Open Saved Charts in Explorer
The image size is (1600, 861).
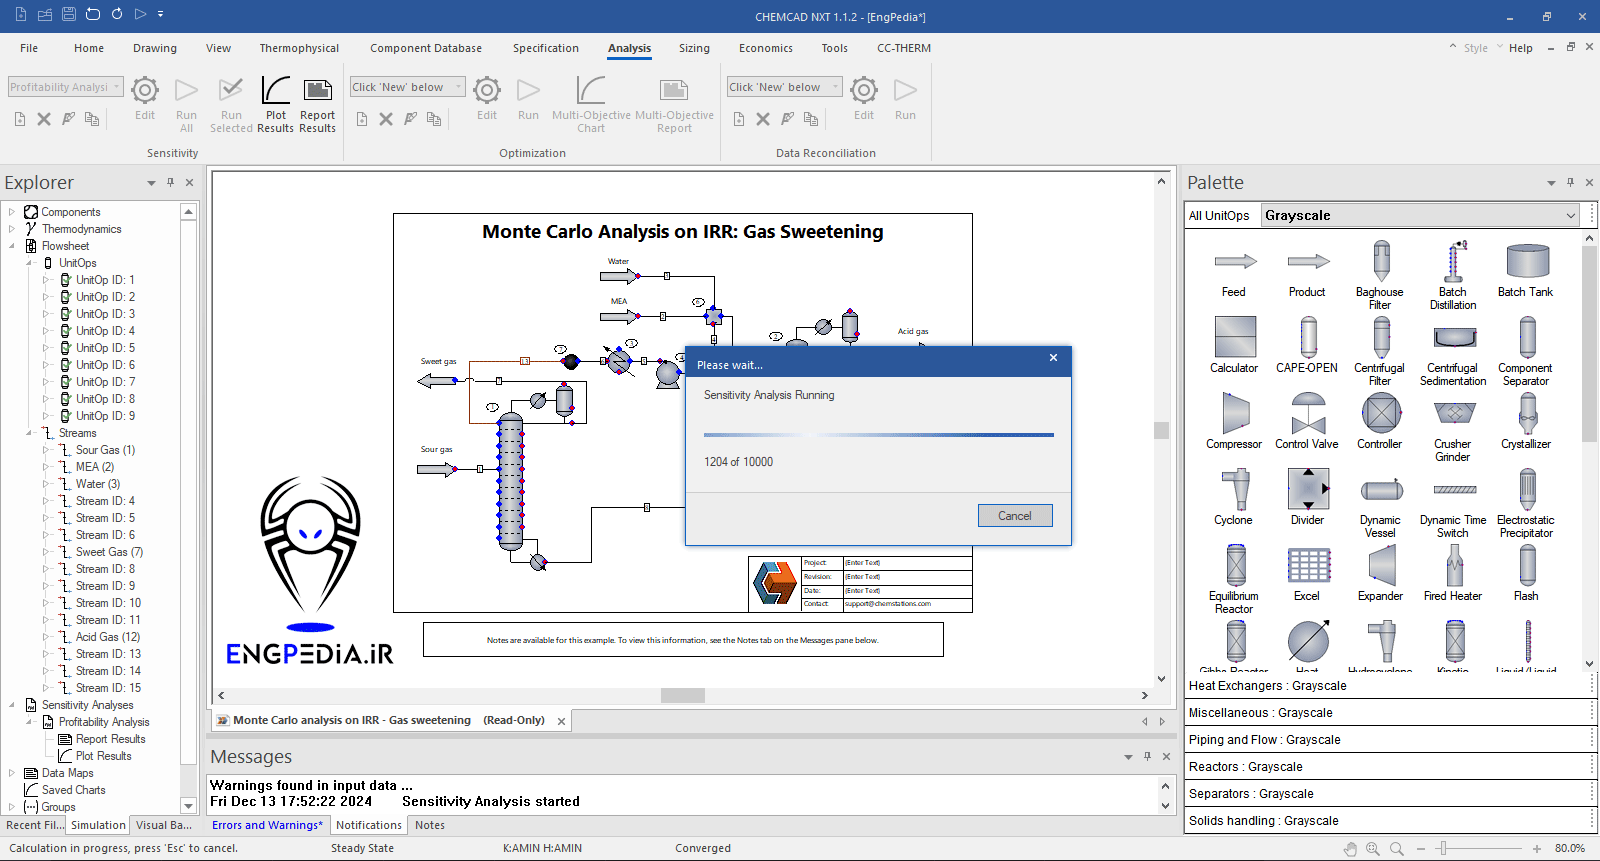[x=73, y=790]
